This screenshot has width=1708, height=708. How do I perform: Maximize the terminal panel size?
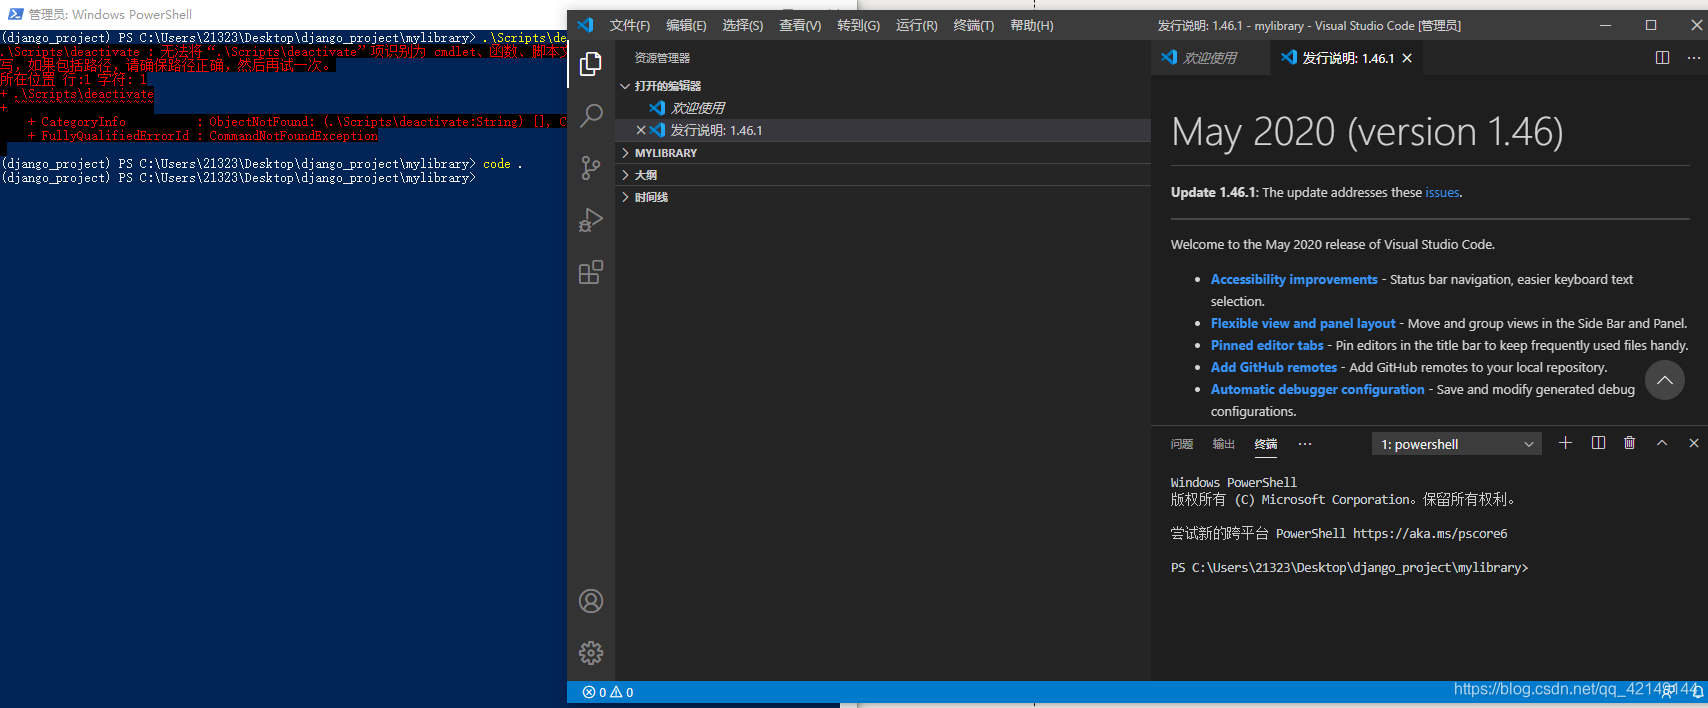click(x=1662, y=443)
